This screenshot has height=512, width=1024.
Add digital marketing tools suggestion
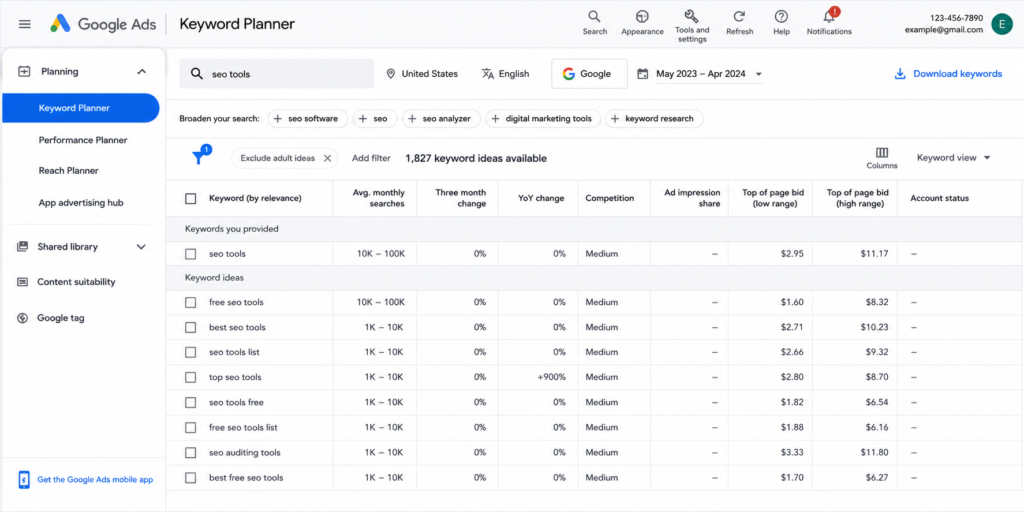click(x=543, y=119)
